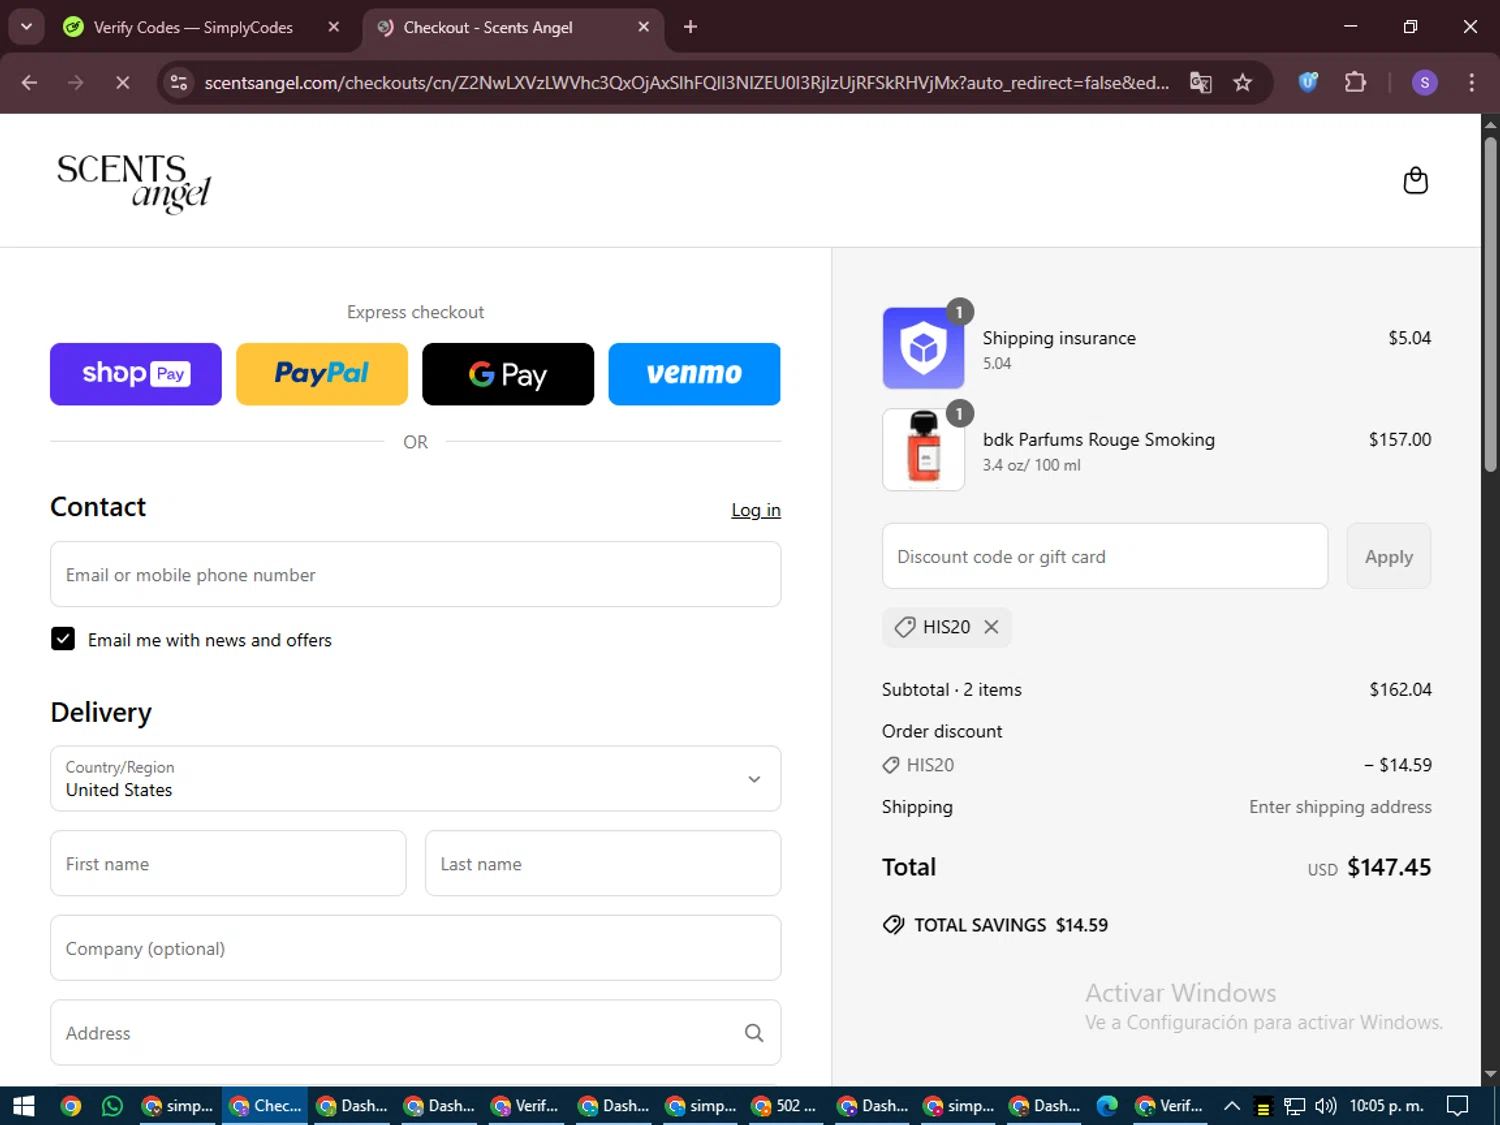Image resolution: width=1500 pixels, height=1125 pixels.
Task: Open the Chrome profile avatar S
Action: coord(1425,82)
